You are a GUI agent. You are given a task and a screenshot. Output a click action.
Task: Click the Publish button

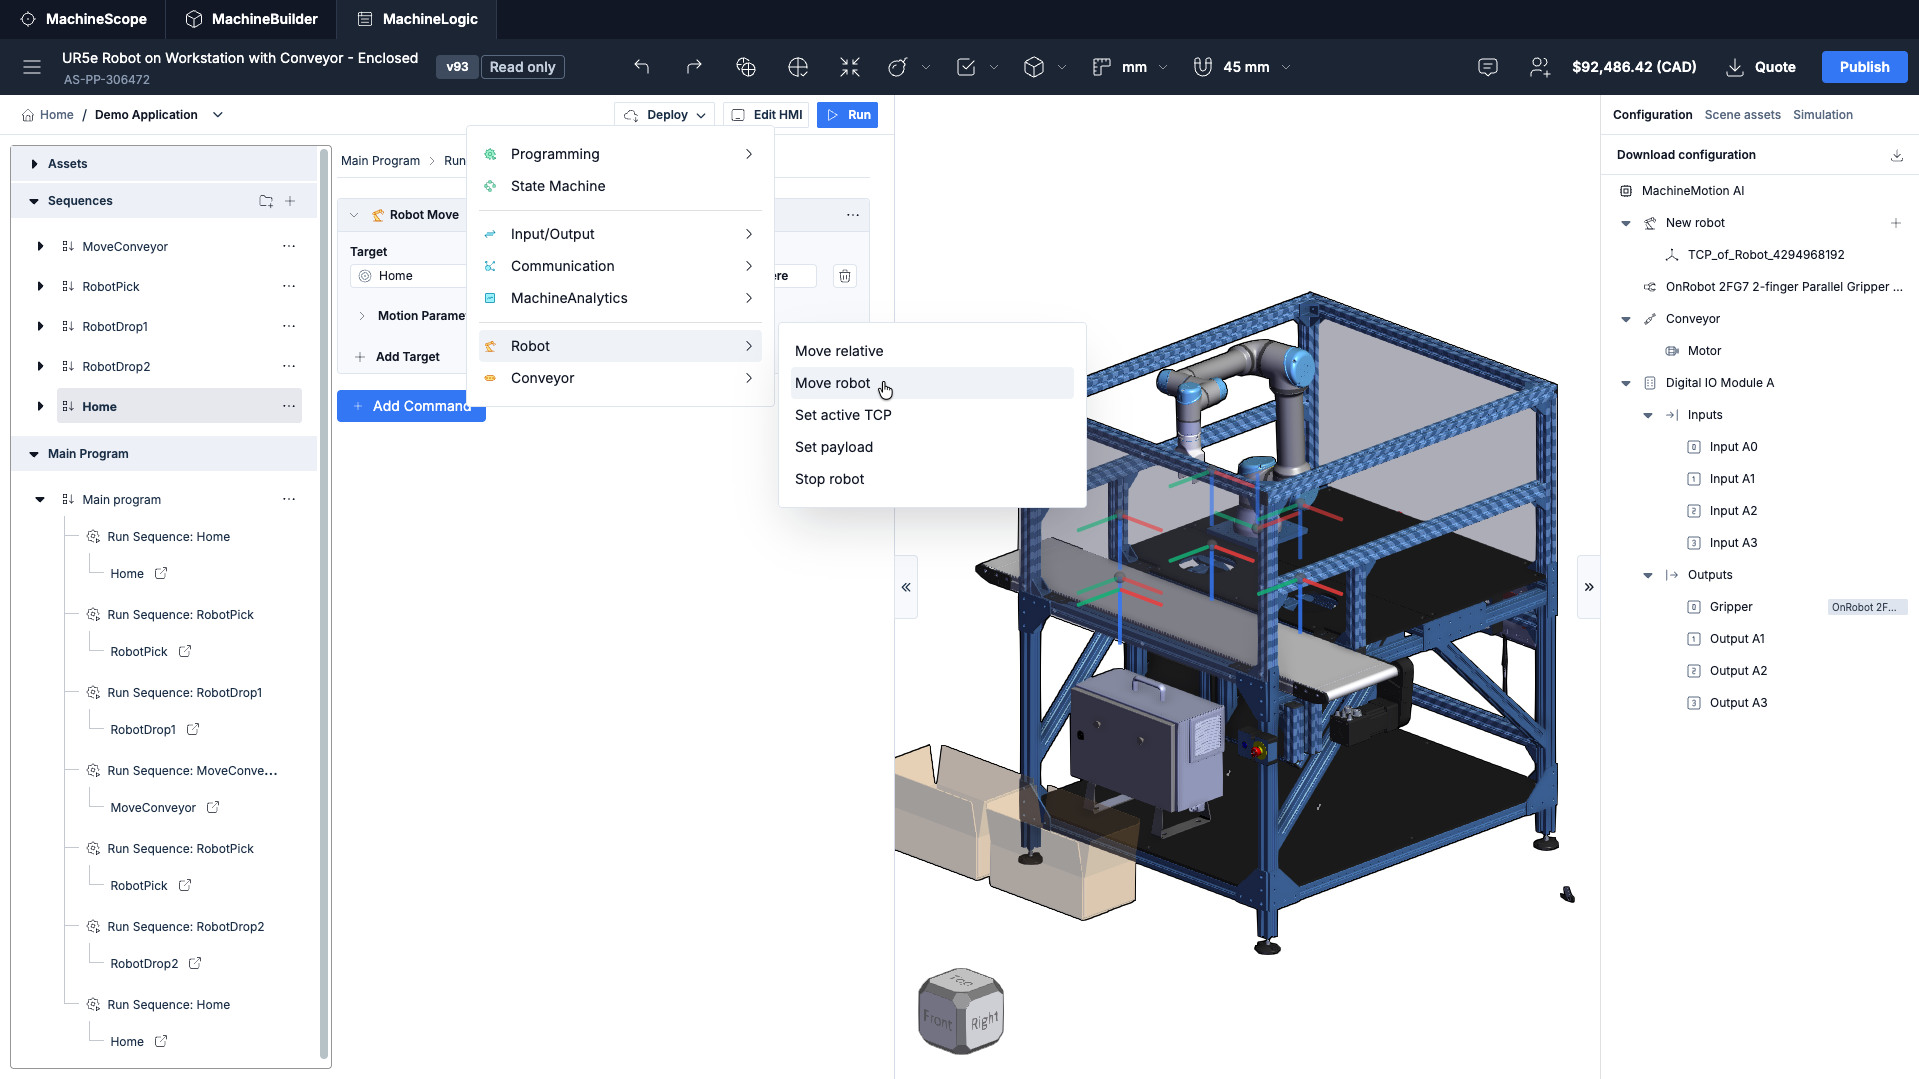pyautogui.click(x=1864, y=67)
